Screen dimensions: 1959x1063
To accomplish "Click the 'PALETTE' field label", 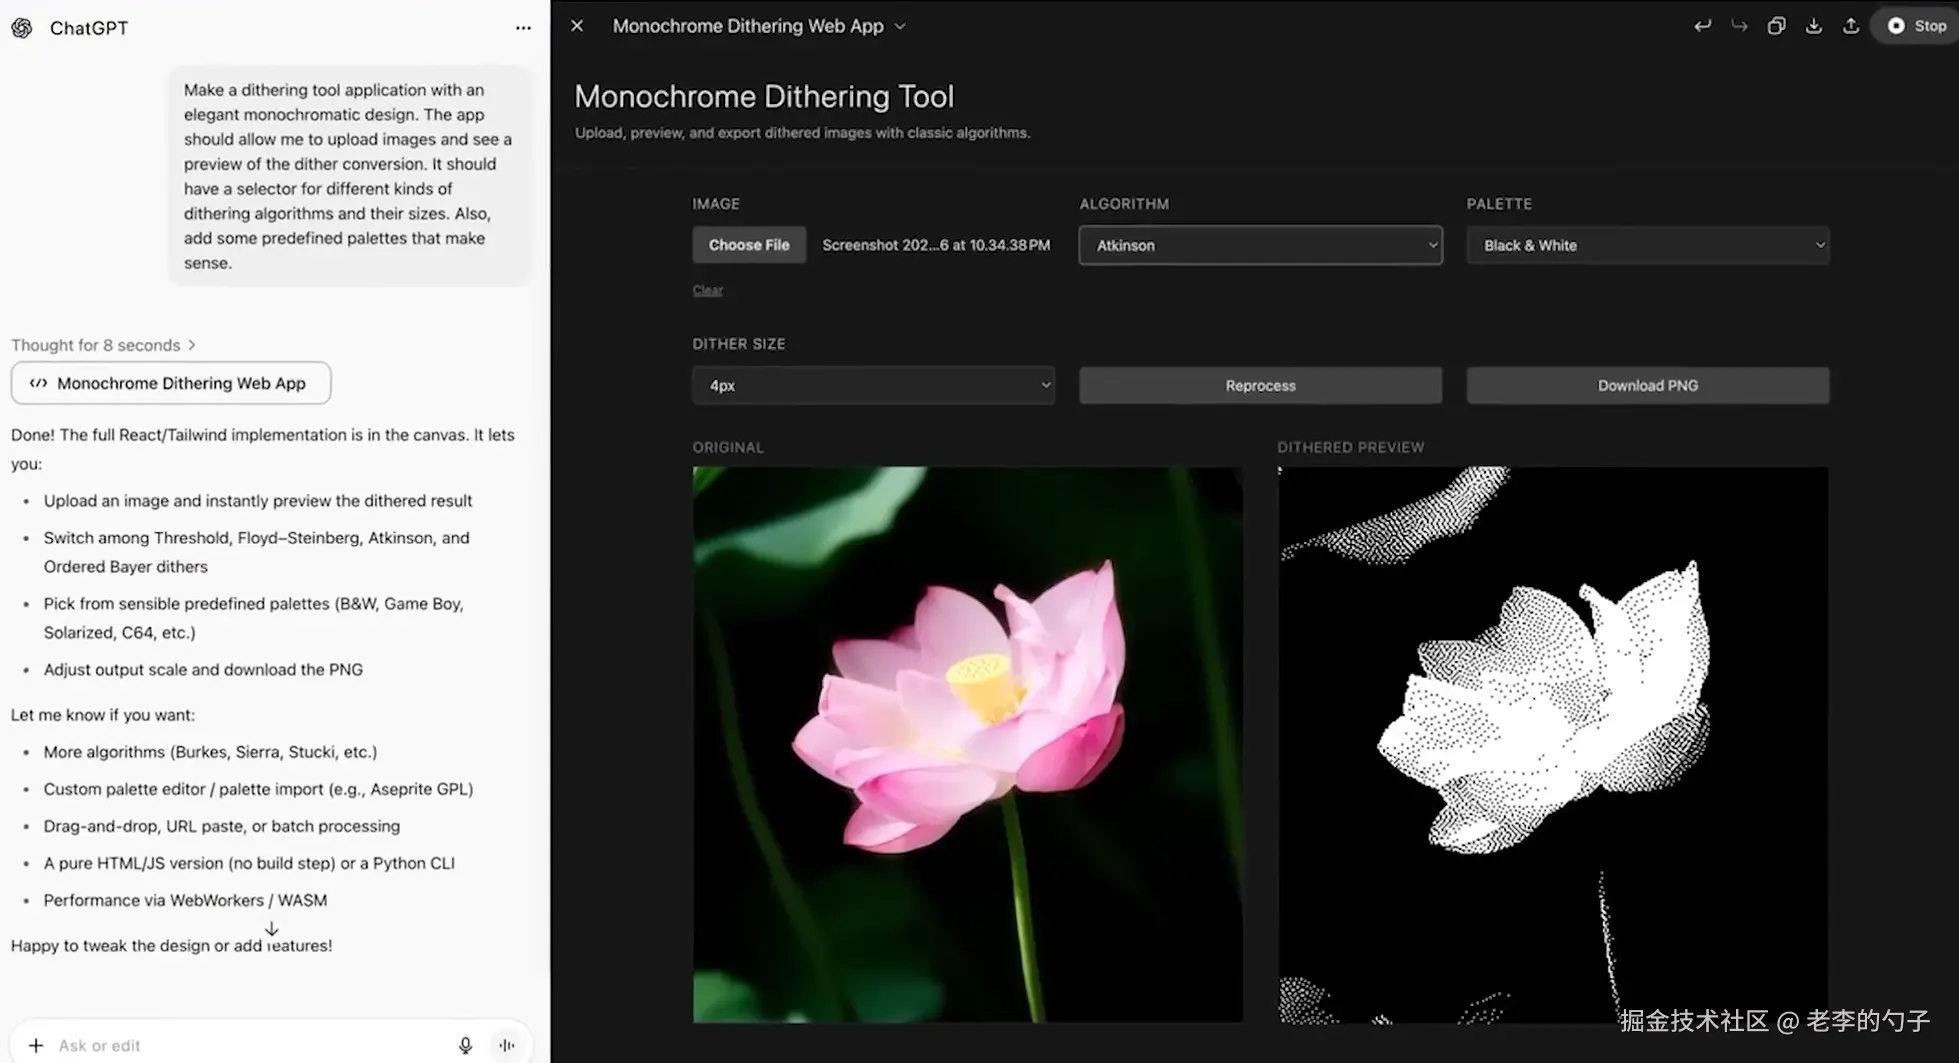I will [x=1499, y=204].
